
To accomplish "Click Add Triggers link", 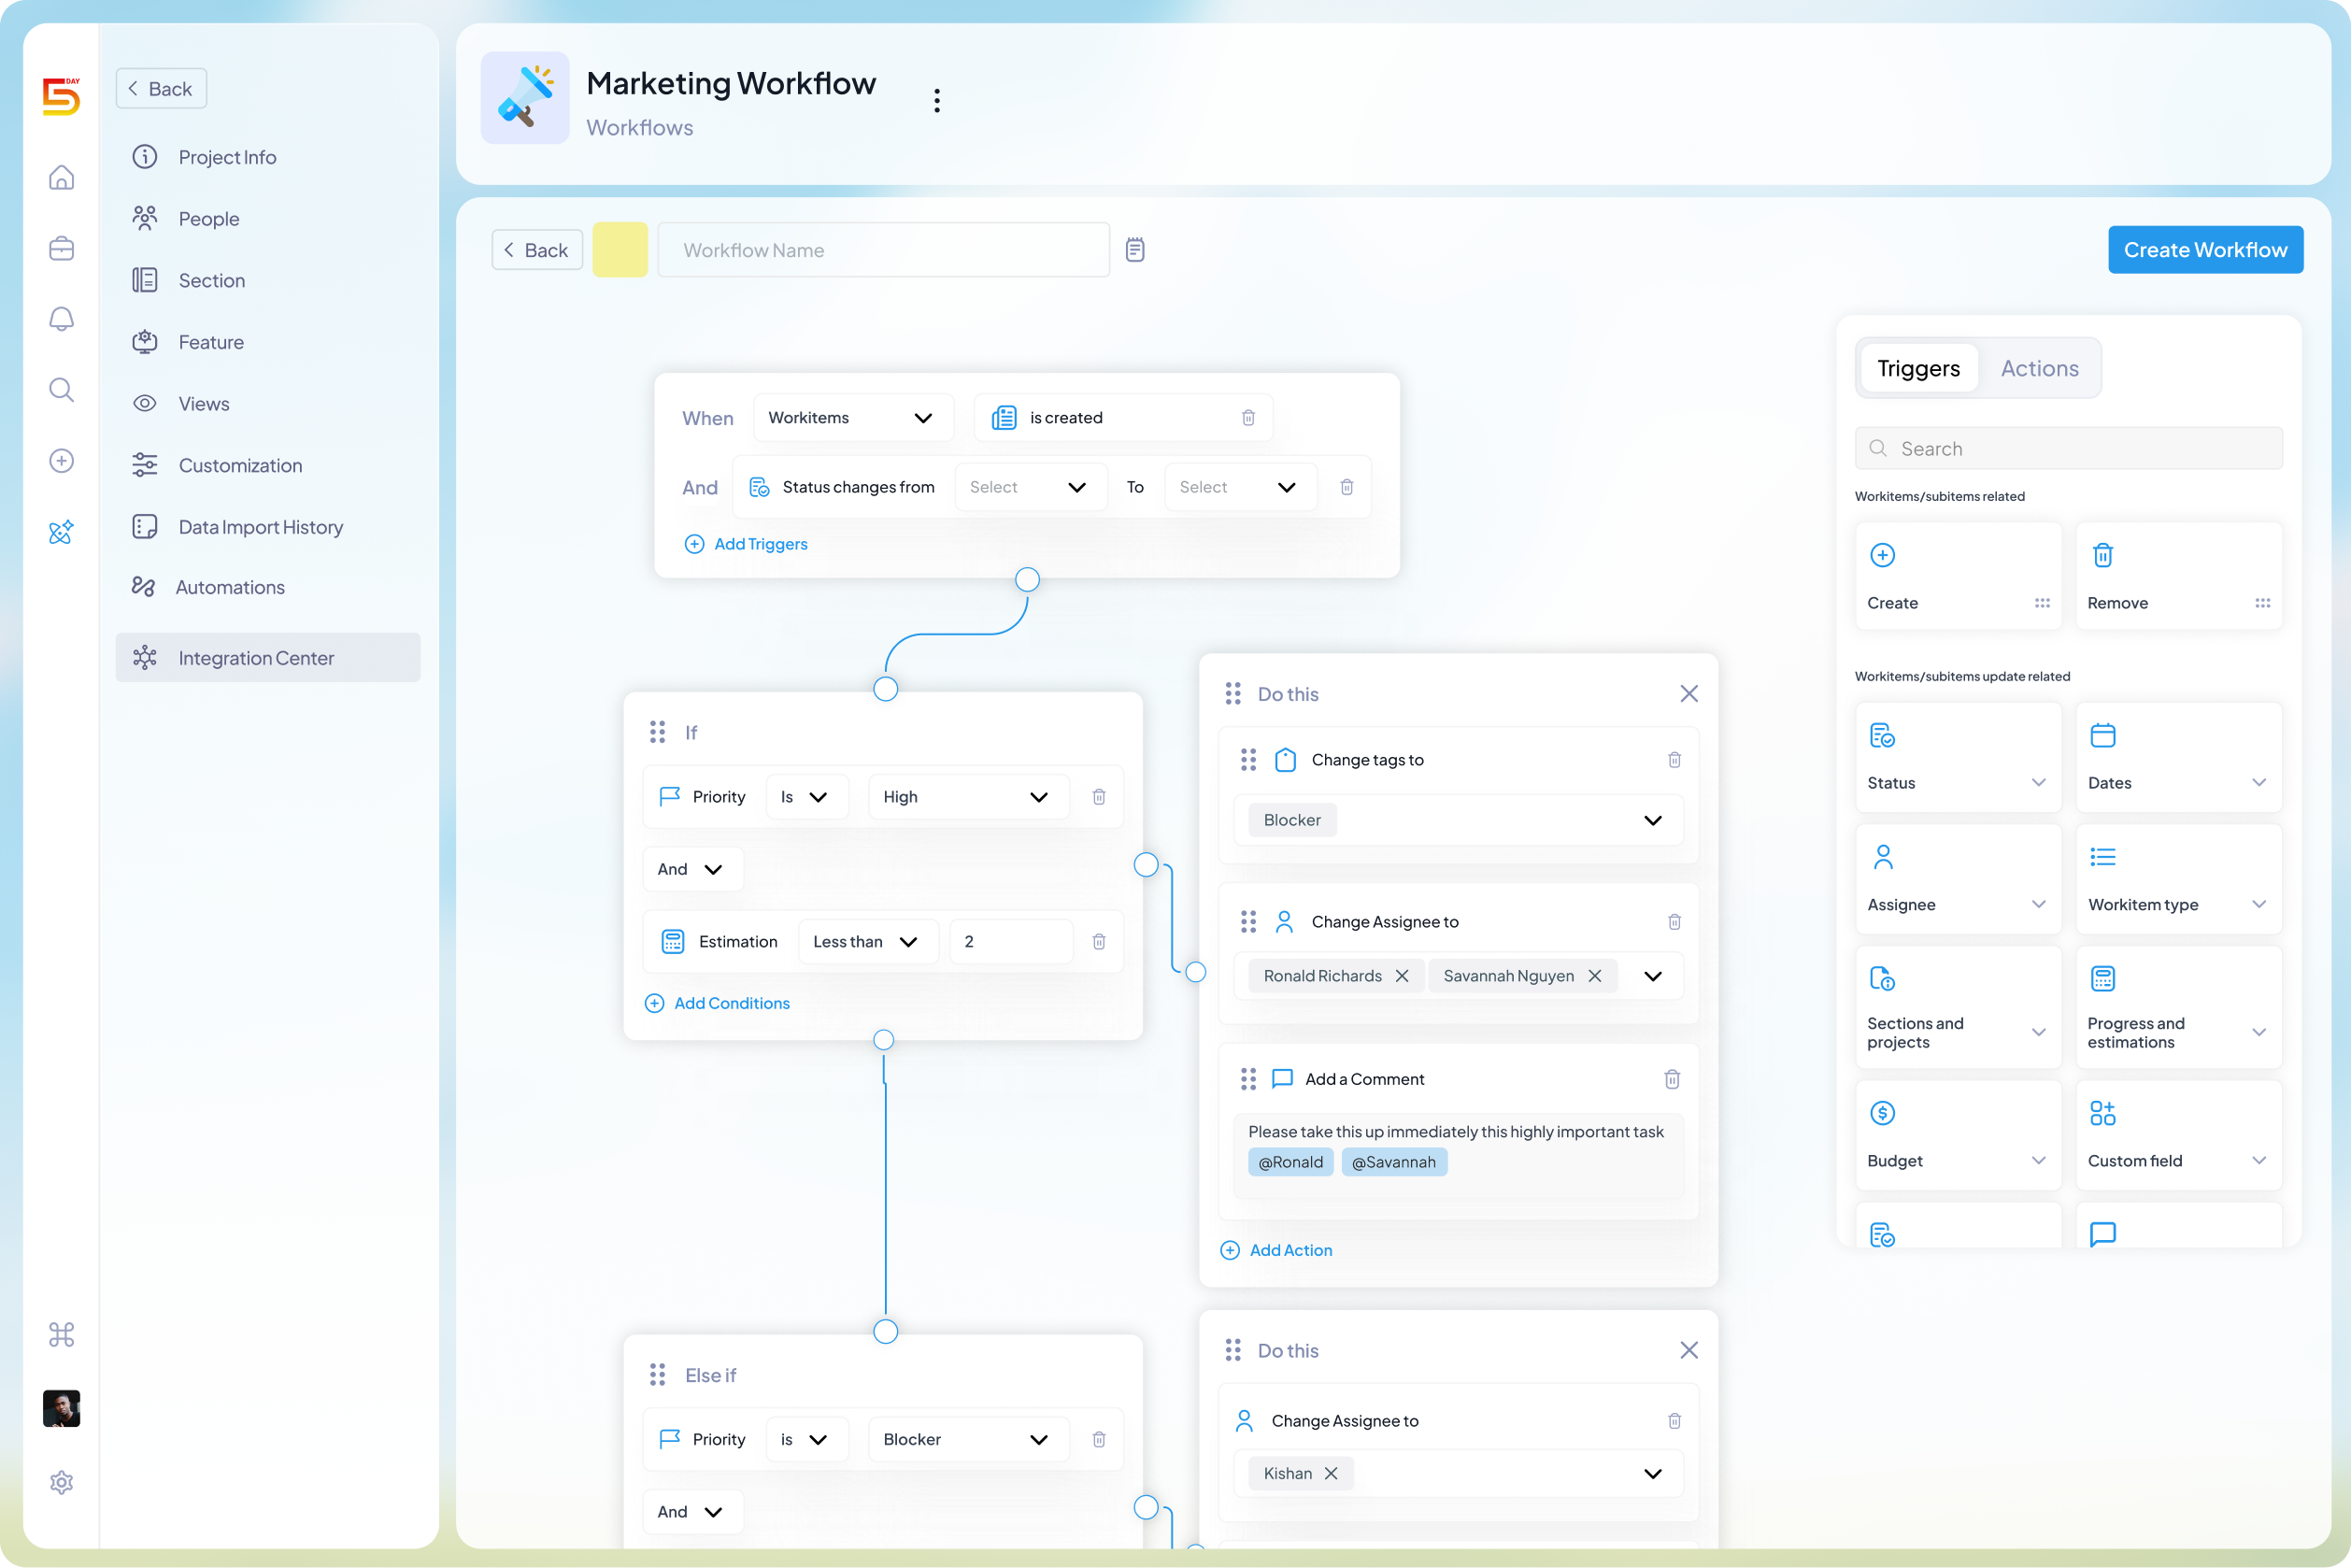I will [x=746, y=544].
